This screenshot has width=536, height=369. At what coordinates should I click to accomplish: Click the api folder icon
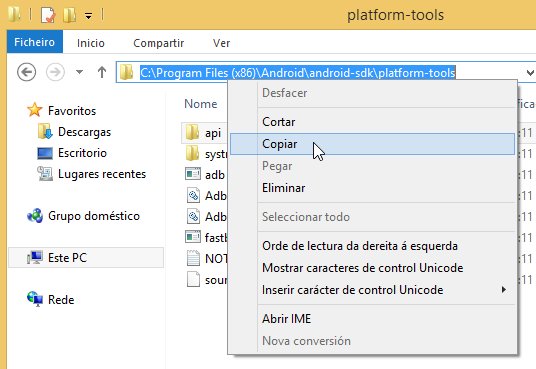[192, 132]
